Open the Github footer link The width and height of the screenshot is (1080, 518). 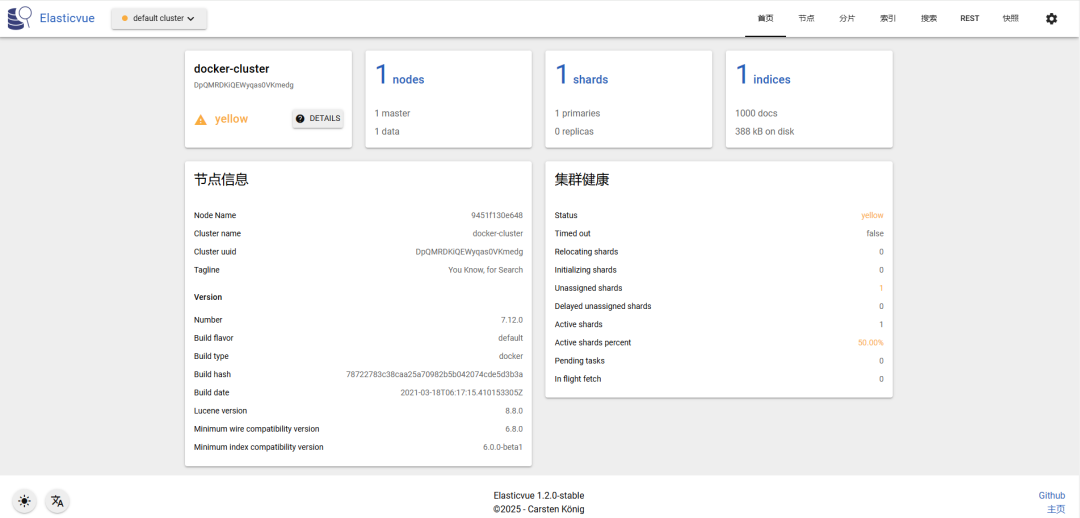coord(1052,495)
